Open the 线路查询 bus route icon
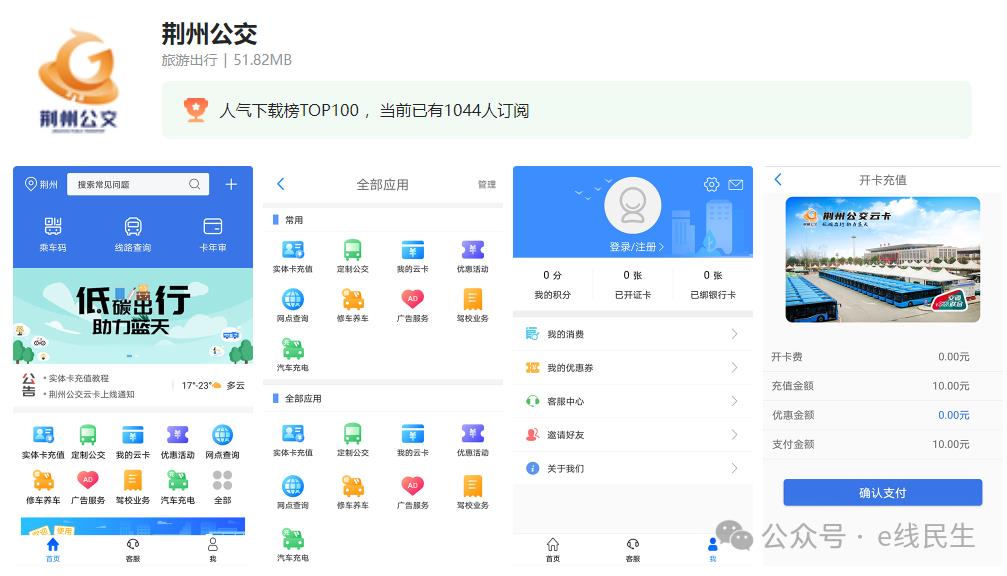This screenshot has width=1007, height=576. tap(133, 226)
